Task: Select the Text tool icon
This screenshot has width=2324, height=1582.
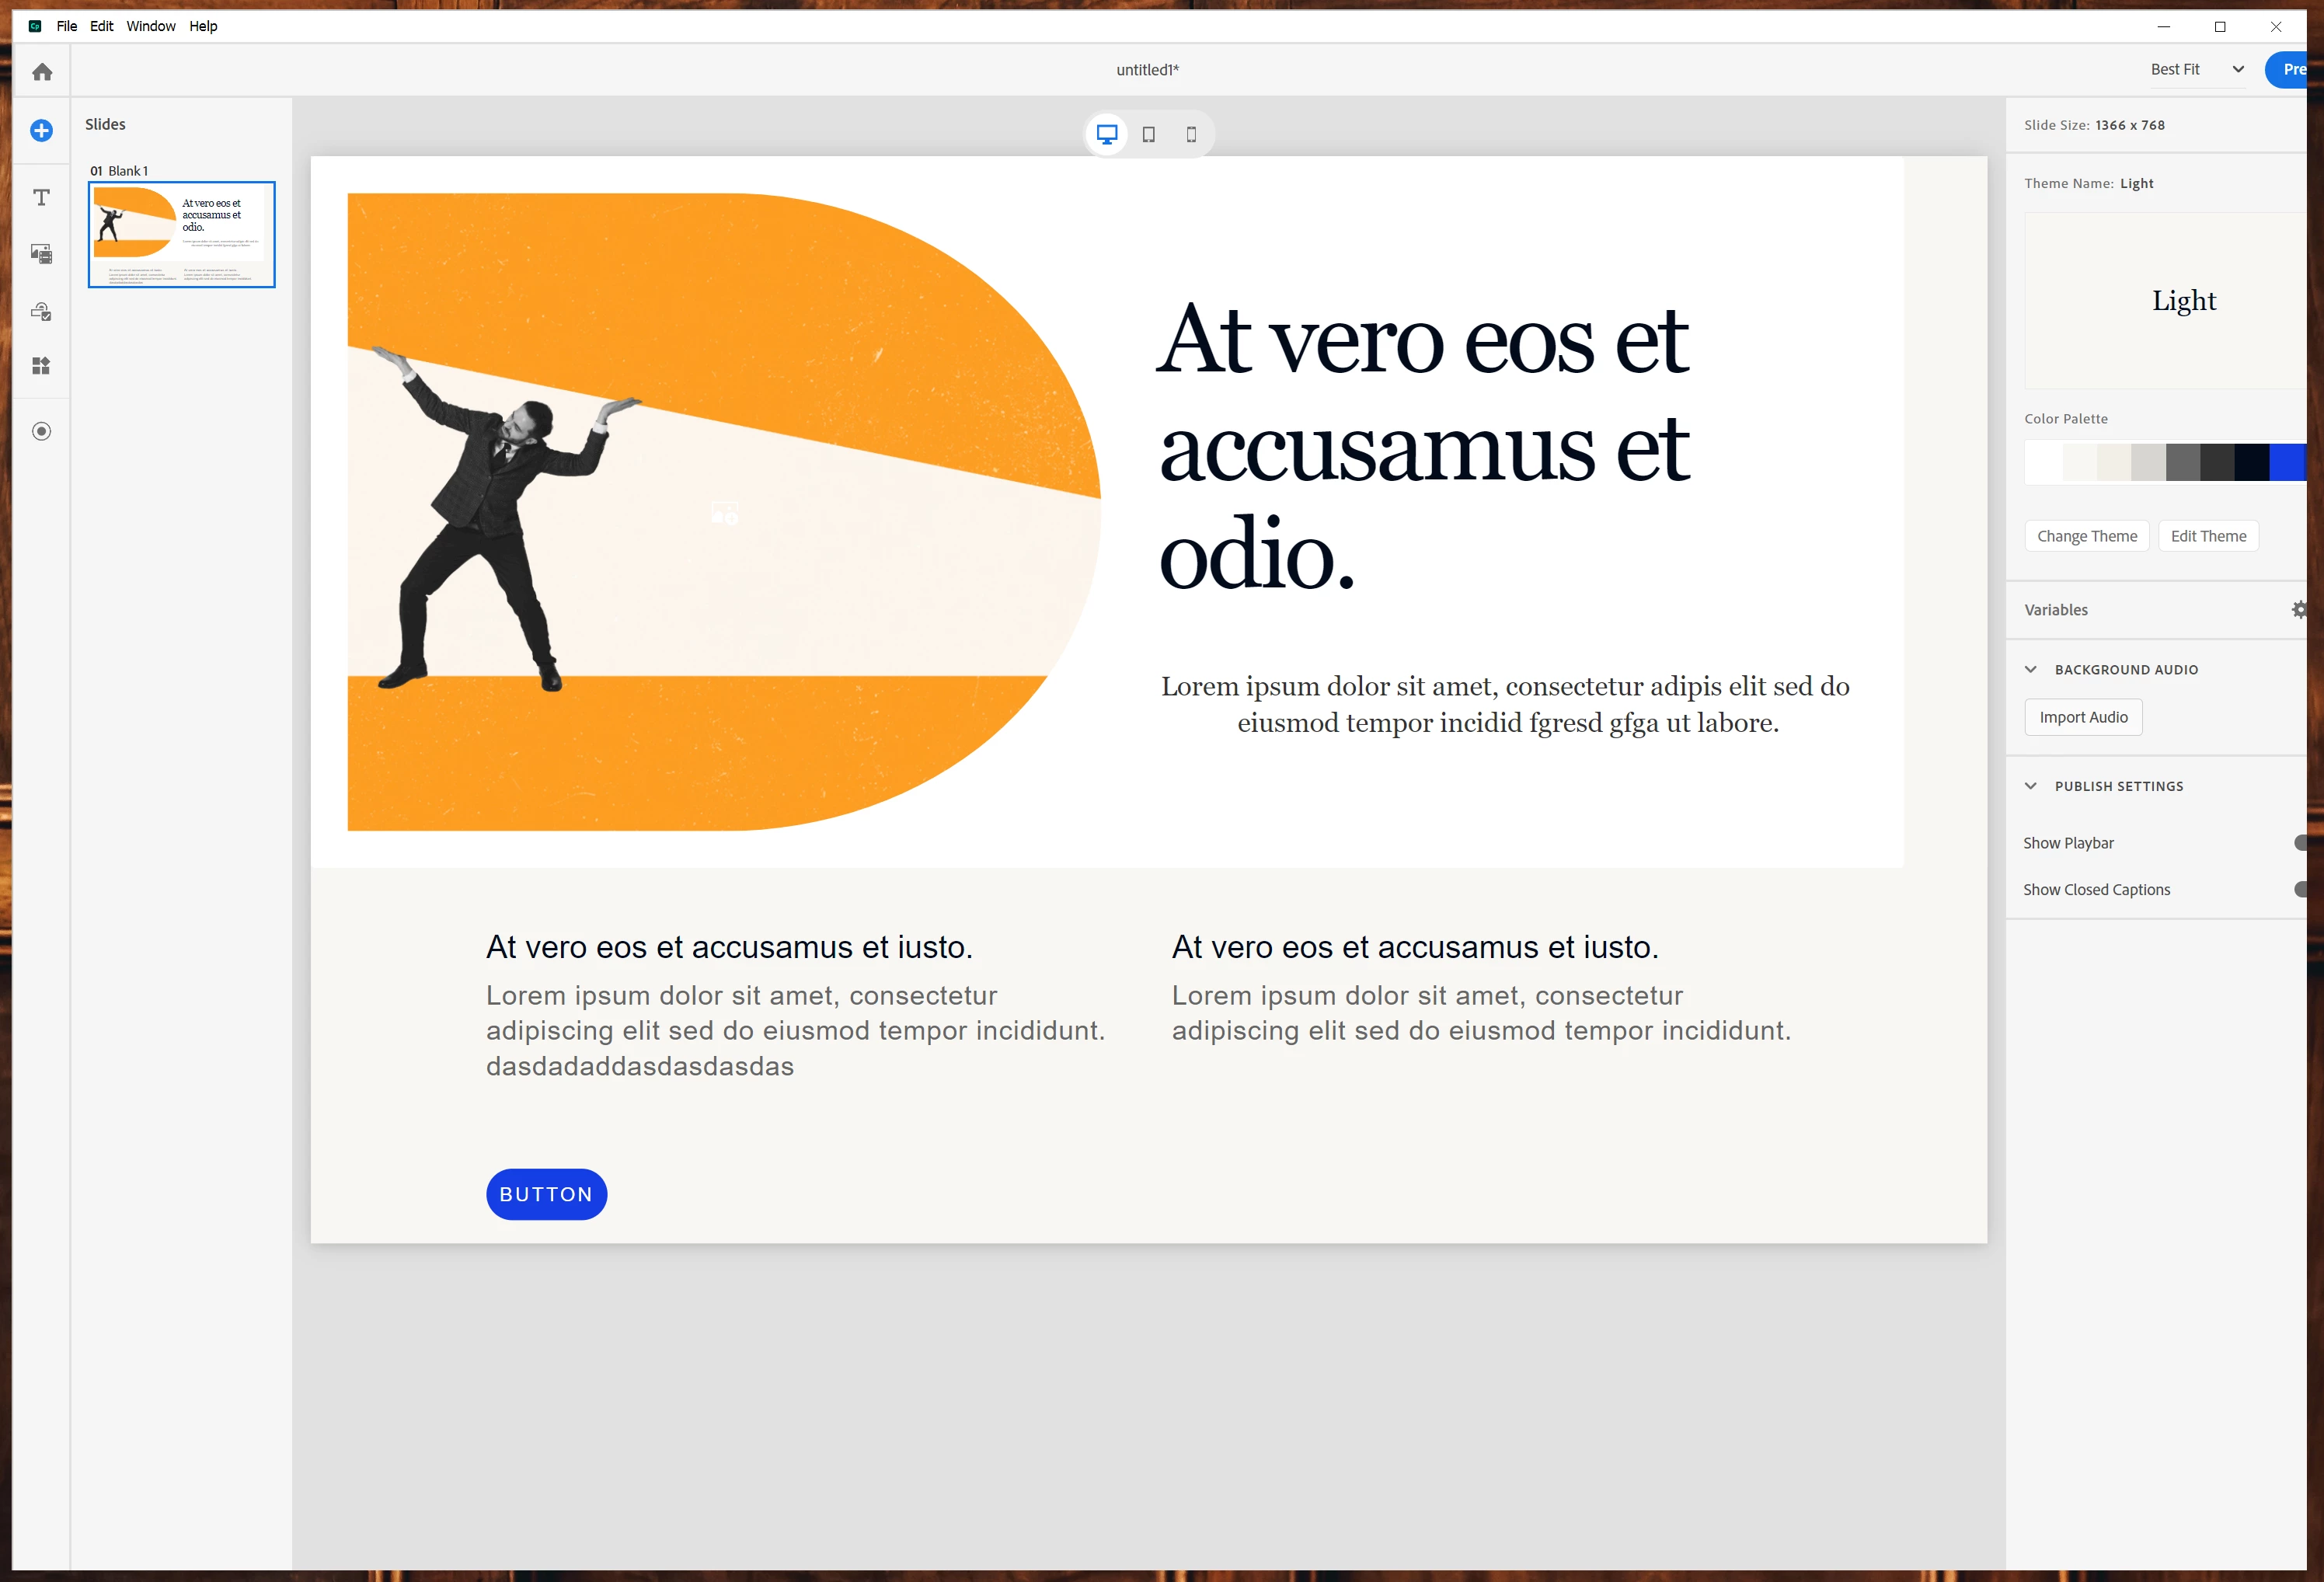Action: click(42, 198)
